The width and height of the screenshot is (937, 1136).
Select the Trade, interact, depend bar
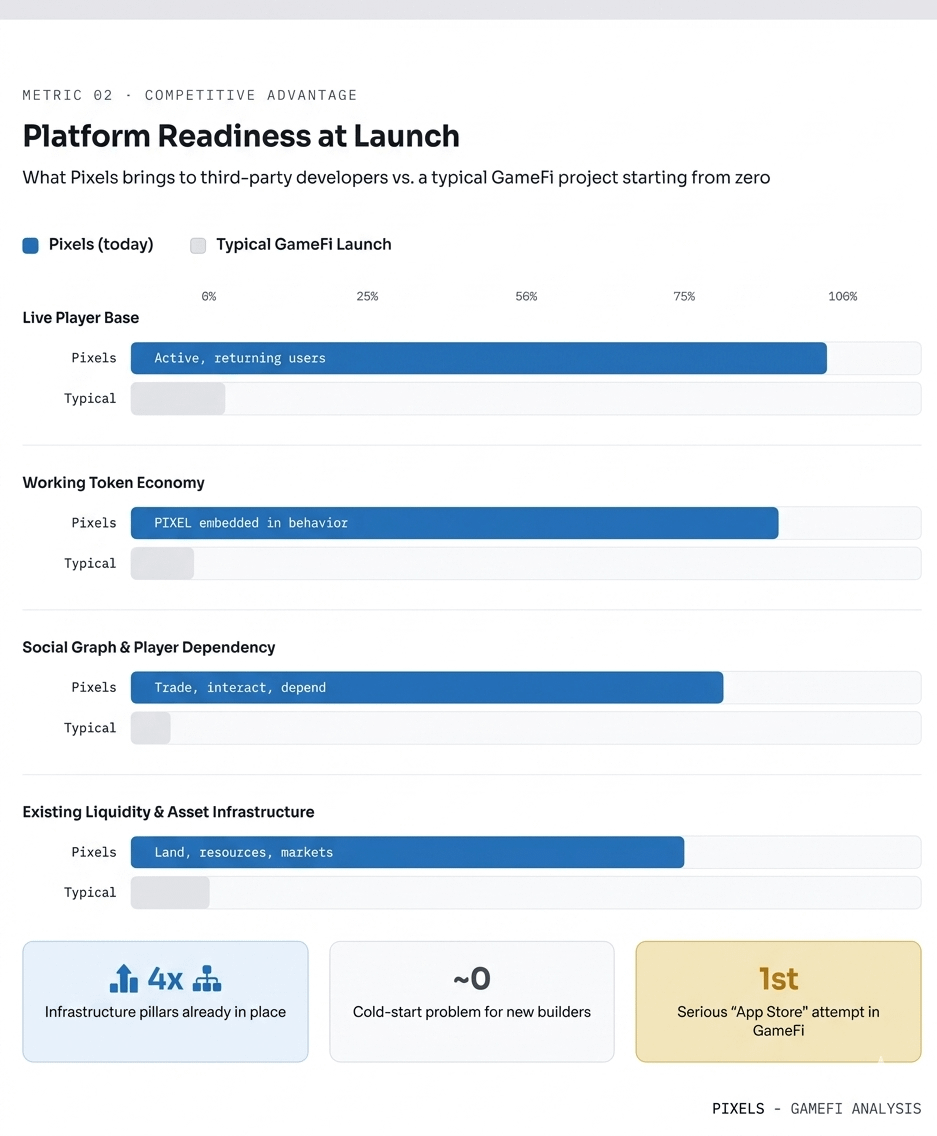tap(427, 688)
